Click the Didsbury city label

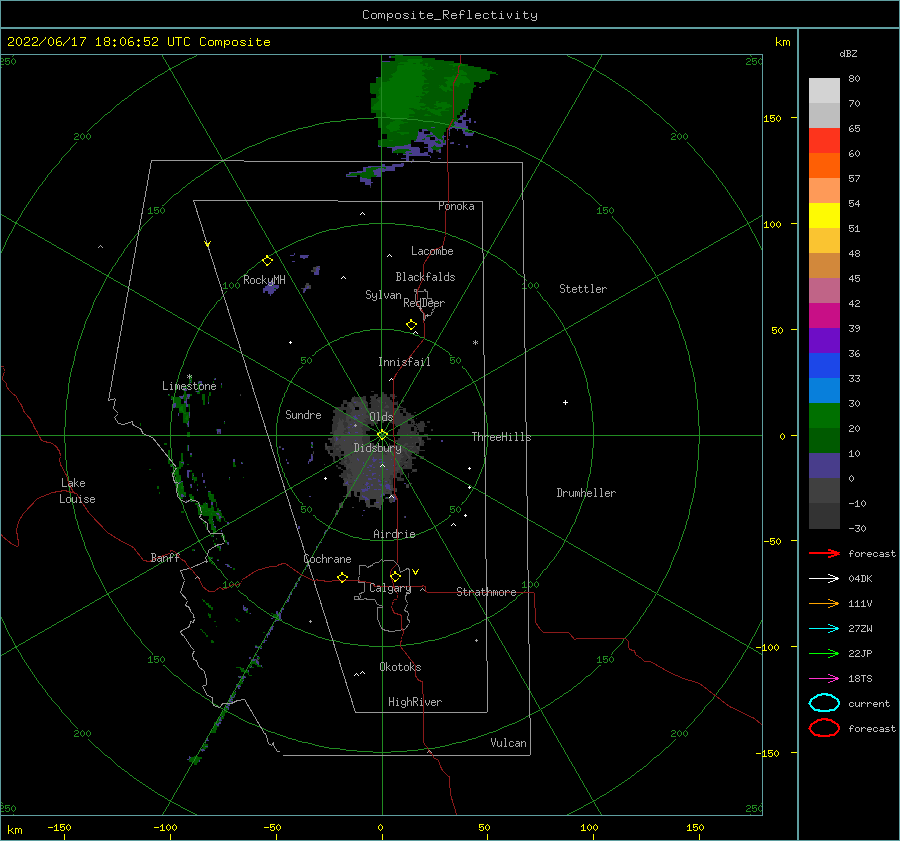(378, 448)
